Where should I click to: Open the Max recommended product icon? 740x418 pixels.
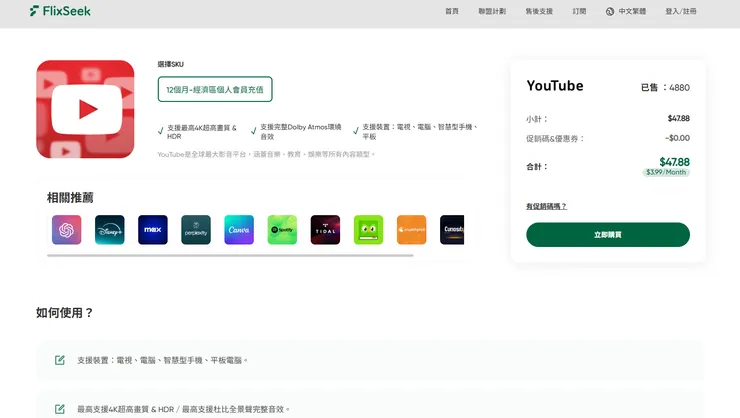point(153,230)
